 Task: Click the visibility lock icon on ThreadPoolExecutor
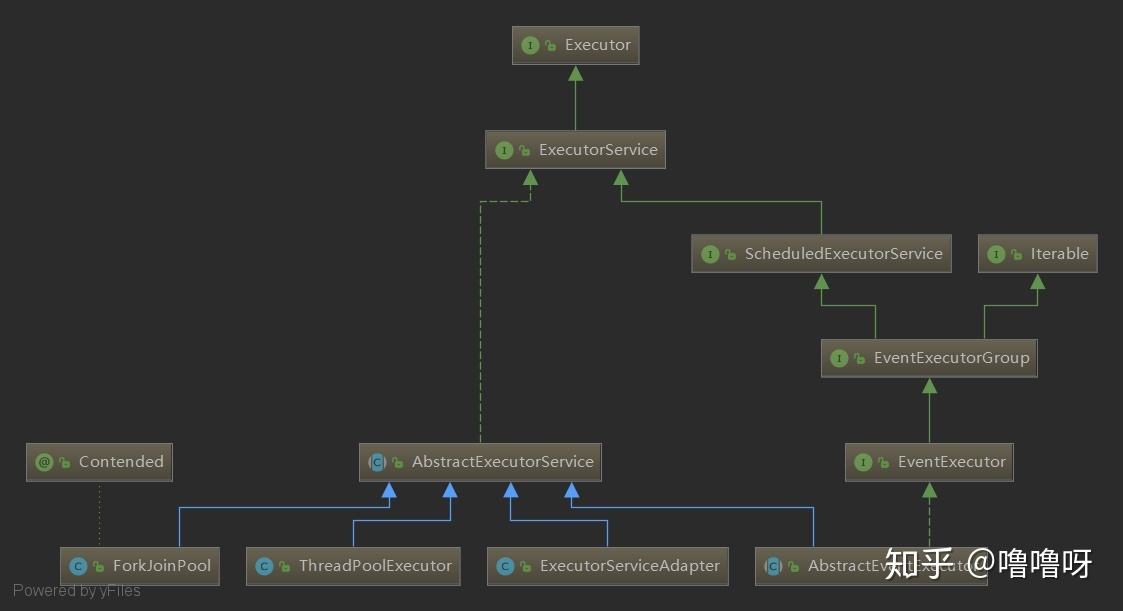click(x=285, y=566)
